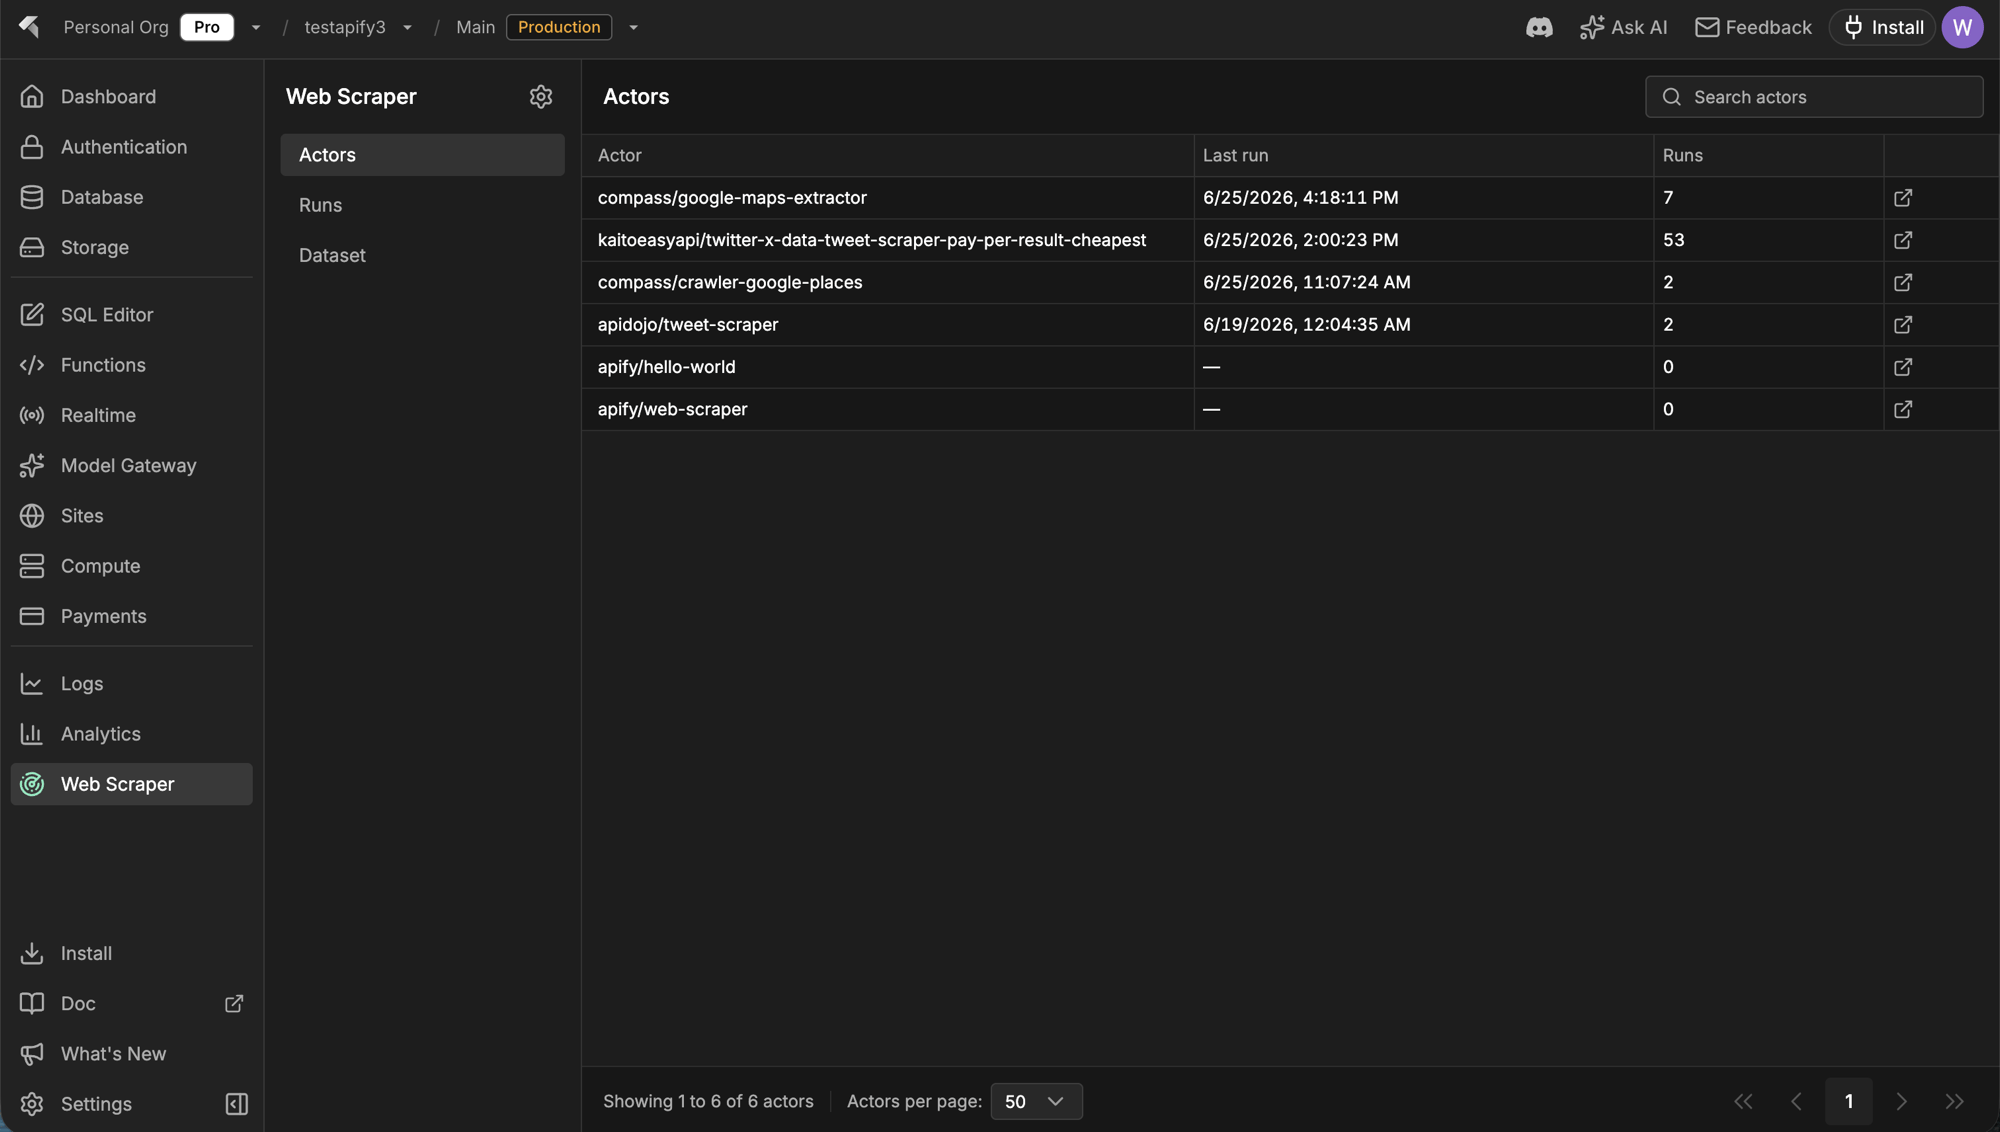Click the Payments card icon
This screenshot has width=2000, height=1132.
click(x=32, y=616)
